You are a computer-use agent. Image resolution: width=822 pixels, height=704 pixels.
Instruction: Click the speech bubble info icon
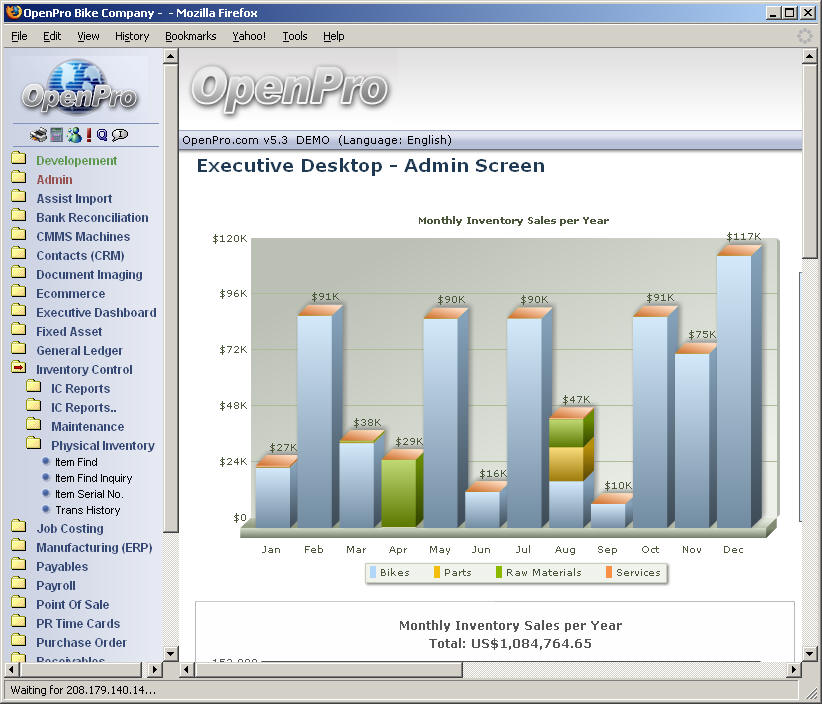120,135
